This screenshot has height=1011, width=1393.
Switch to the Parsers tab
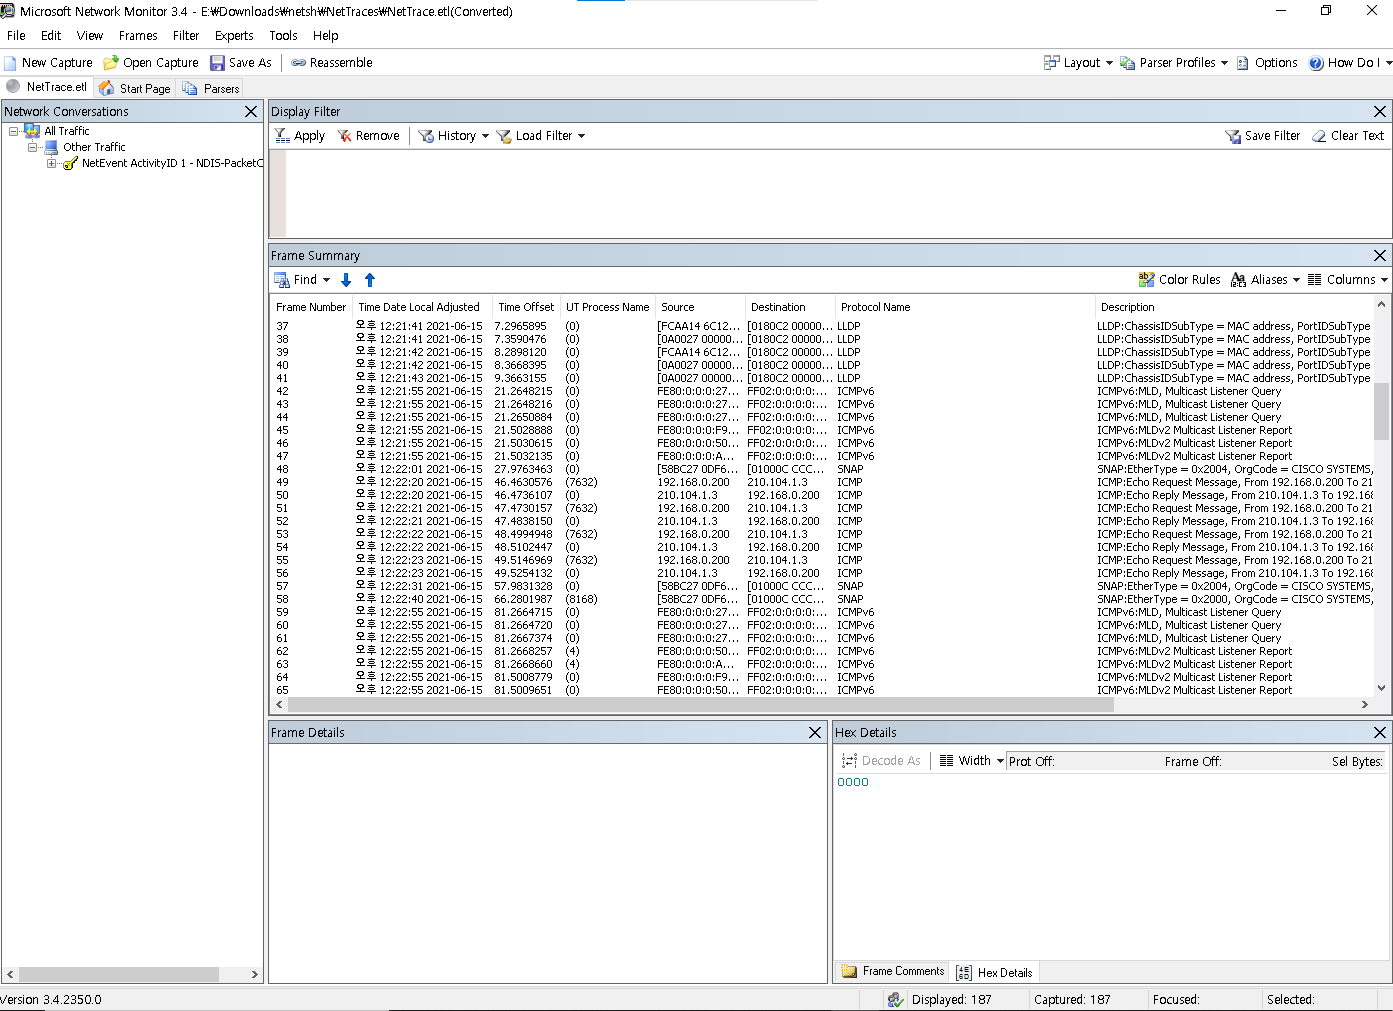[x=211, y=88]
